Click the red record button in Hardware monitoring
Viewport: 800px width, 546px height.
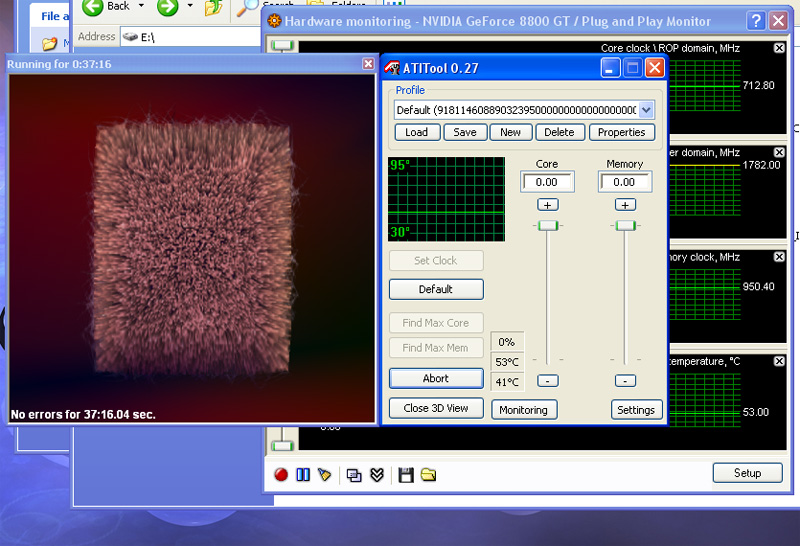(x=281, y=475)
